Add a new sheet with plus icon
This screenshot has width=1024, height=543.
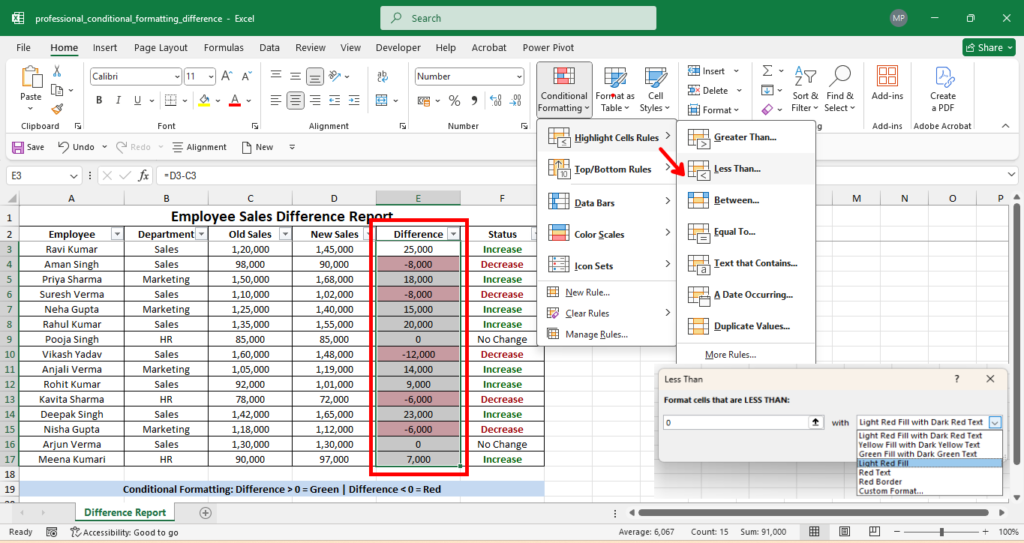click(205, 513)
